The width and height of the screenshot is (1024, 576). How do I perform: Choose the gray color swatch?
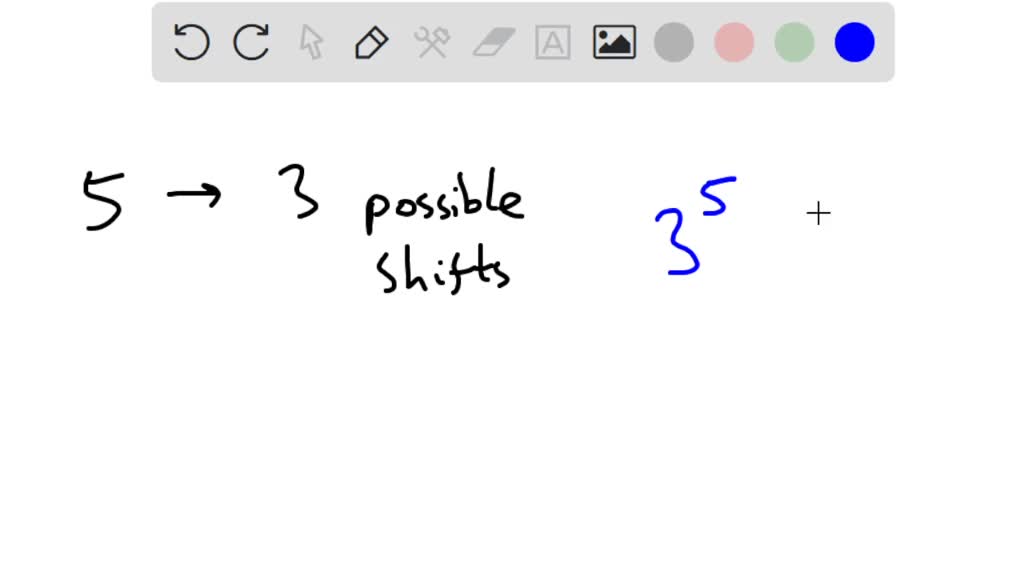tap(674, 42)
